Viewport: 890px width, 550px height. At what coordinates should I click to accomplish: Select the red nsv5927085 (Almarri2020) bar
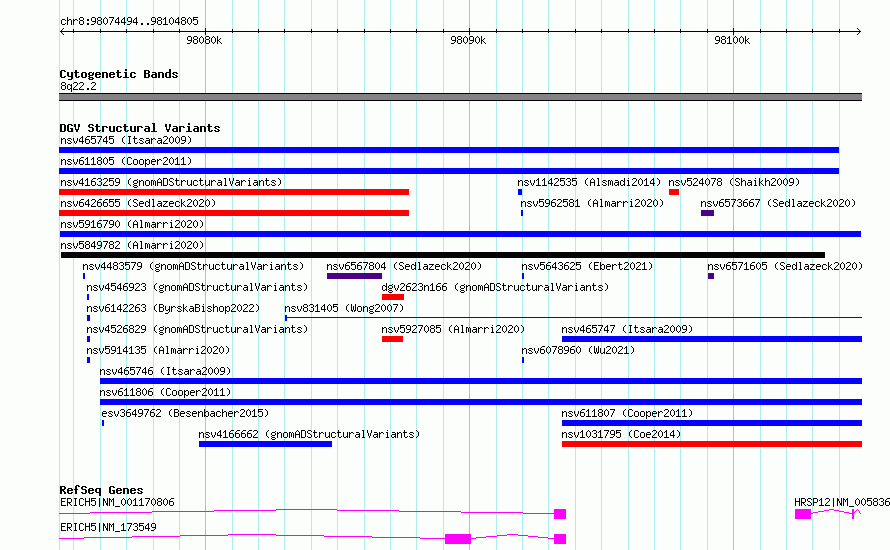[x=392, y=339]
